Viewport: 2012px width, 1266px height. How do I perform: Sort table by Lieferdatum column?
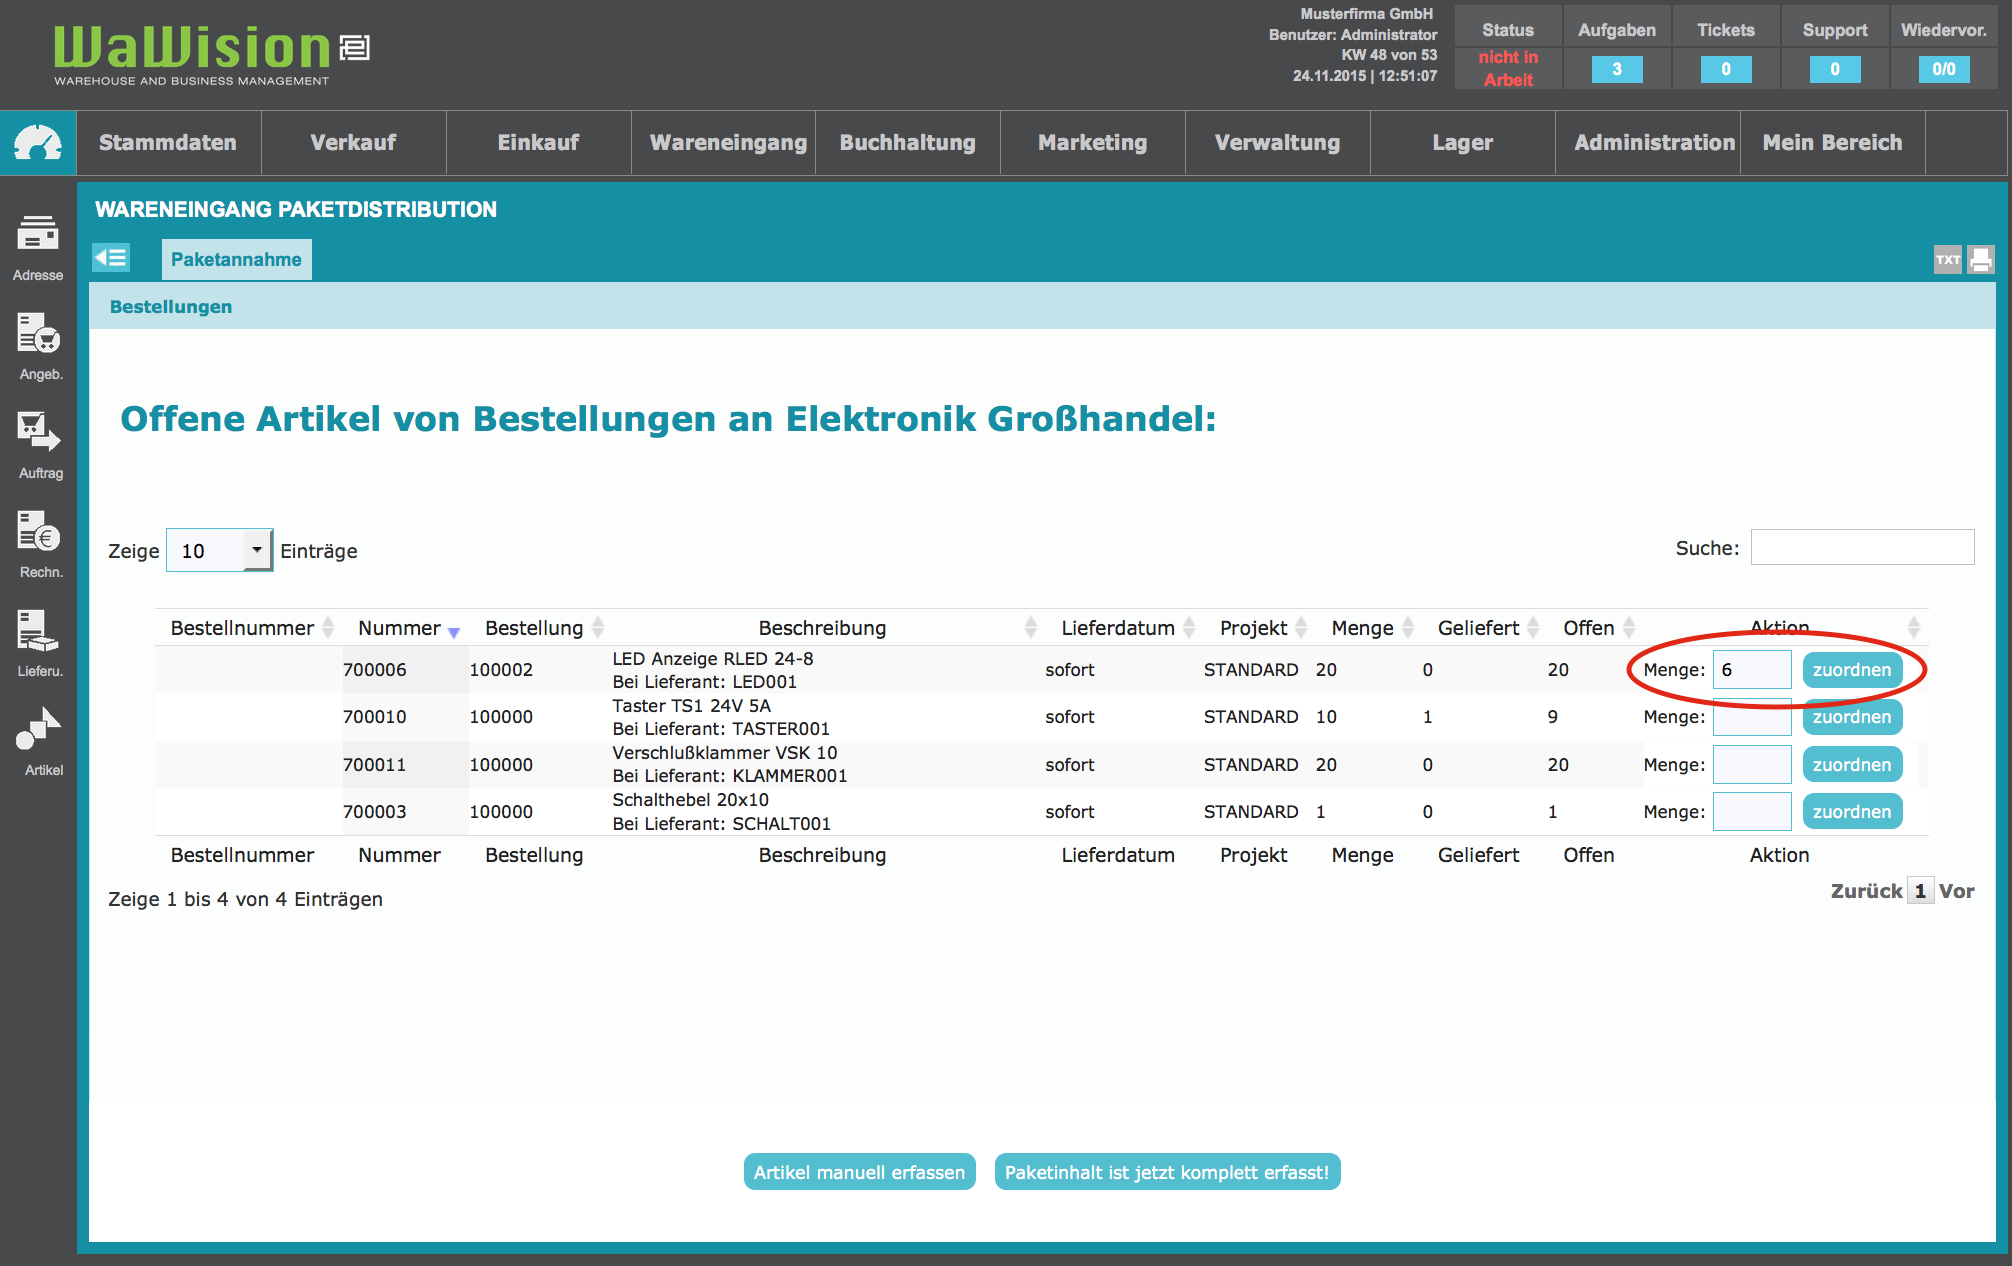point(1117,628)
